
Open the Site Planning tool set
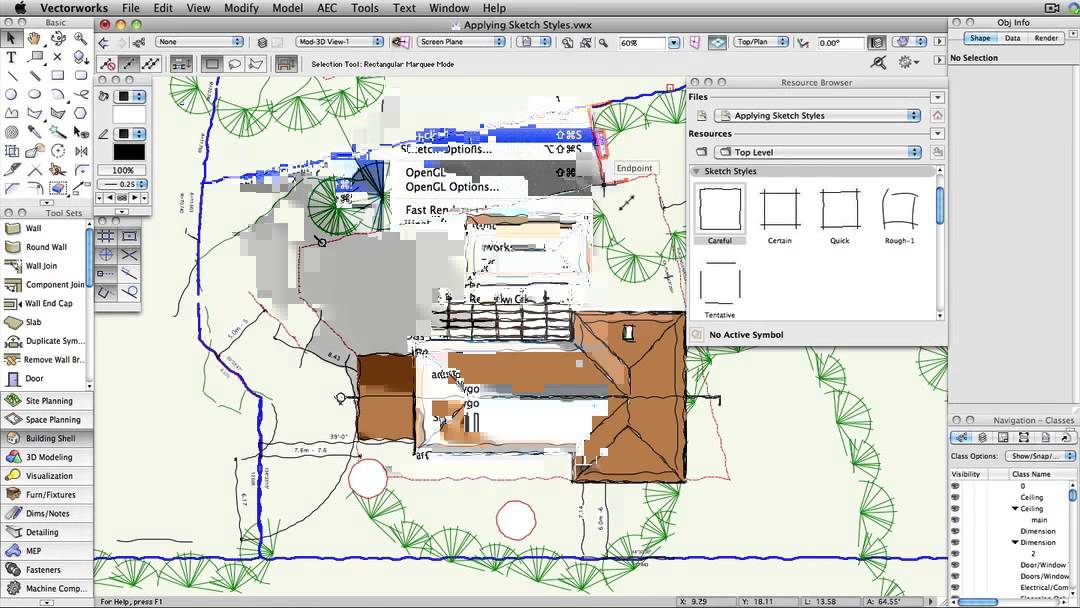pos(46,401)
